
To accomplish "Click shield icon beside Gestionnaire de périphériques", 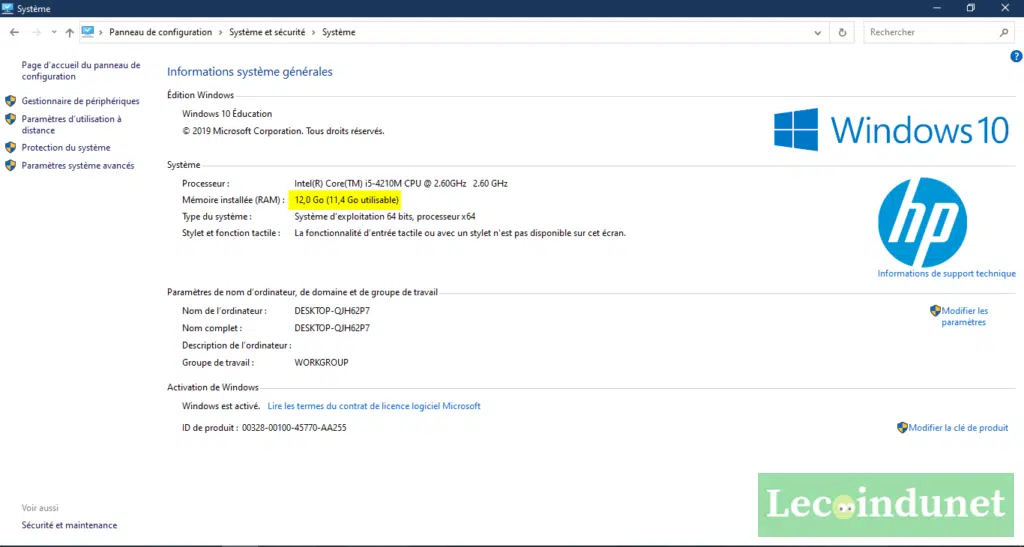I will point(10,101).
